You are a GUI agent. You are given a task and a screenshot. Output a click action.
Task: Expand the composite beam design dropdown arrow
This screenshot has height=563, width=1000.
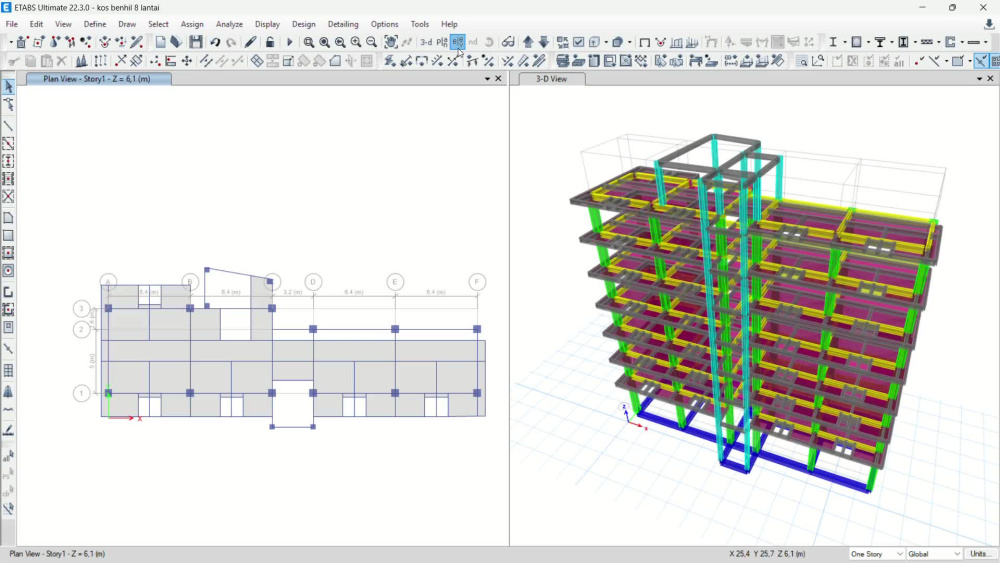[892, 42]
